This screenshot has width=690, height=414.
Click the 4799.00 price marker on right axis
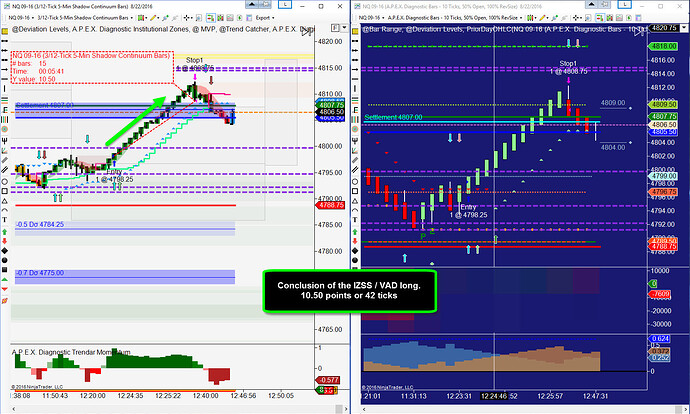[x=664, y=176]
